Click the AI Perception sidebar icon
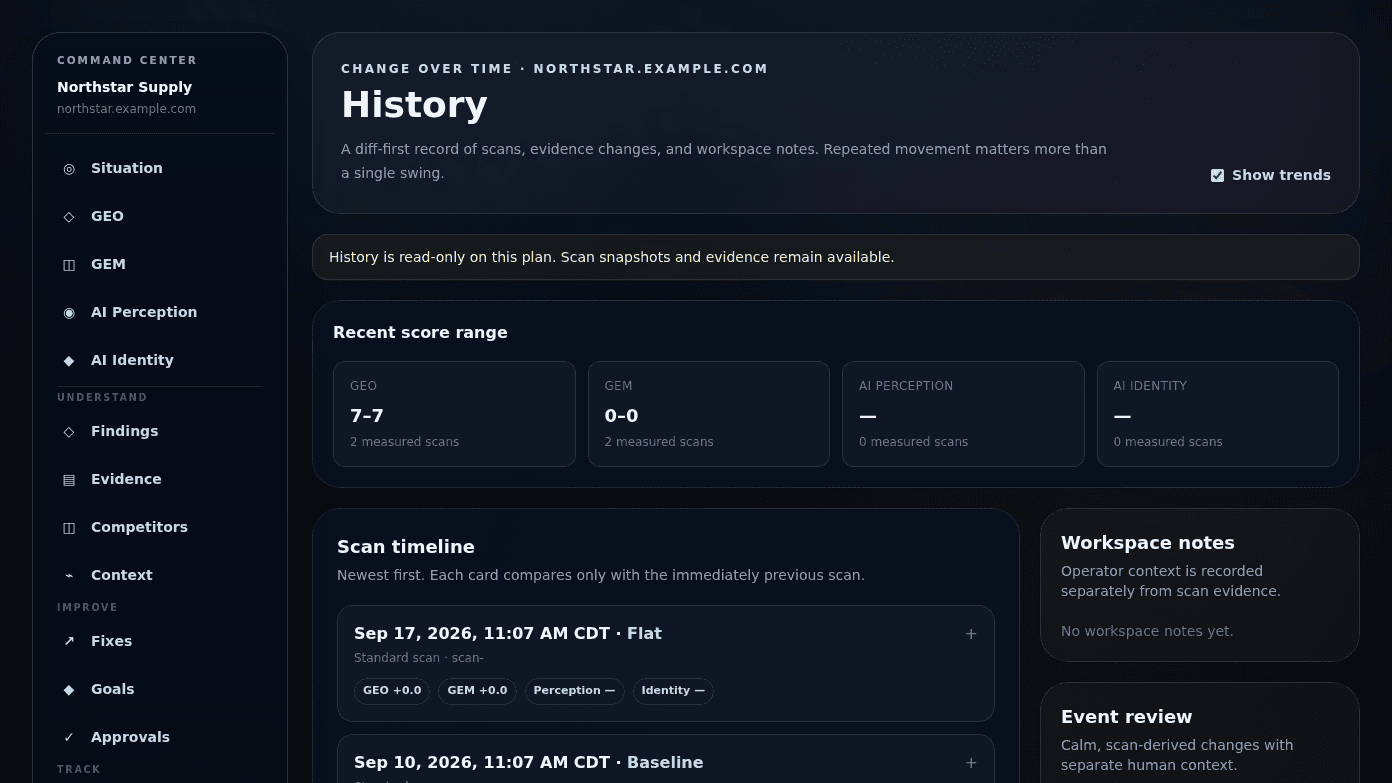The width and height of the screenshot is (1392, 783). click(69, 313)
